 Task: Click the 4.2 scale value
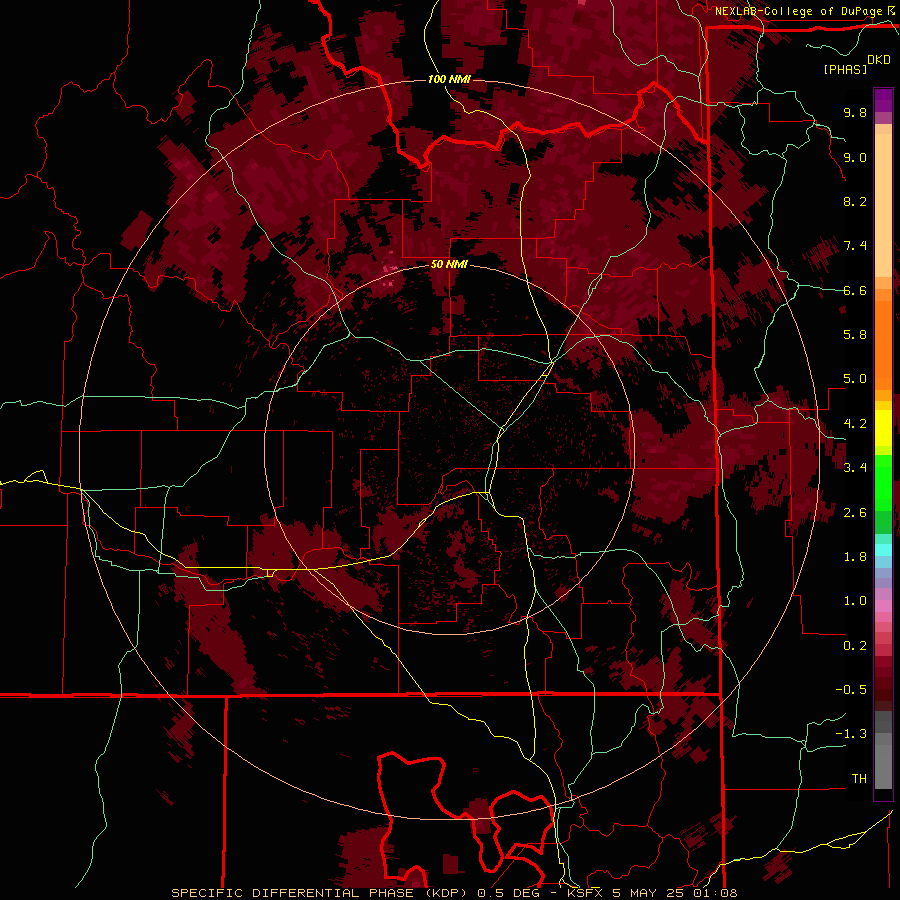(855, 424)
